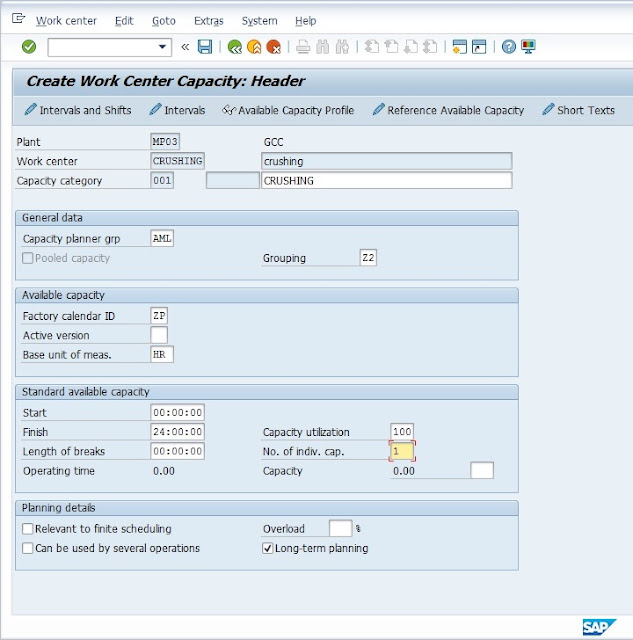The image size is (633, 640).
Task: Click the plant name text GCC
Action: [273, 142]
